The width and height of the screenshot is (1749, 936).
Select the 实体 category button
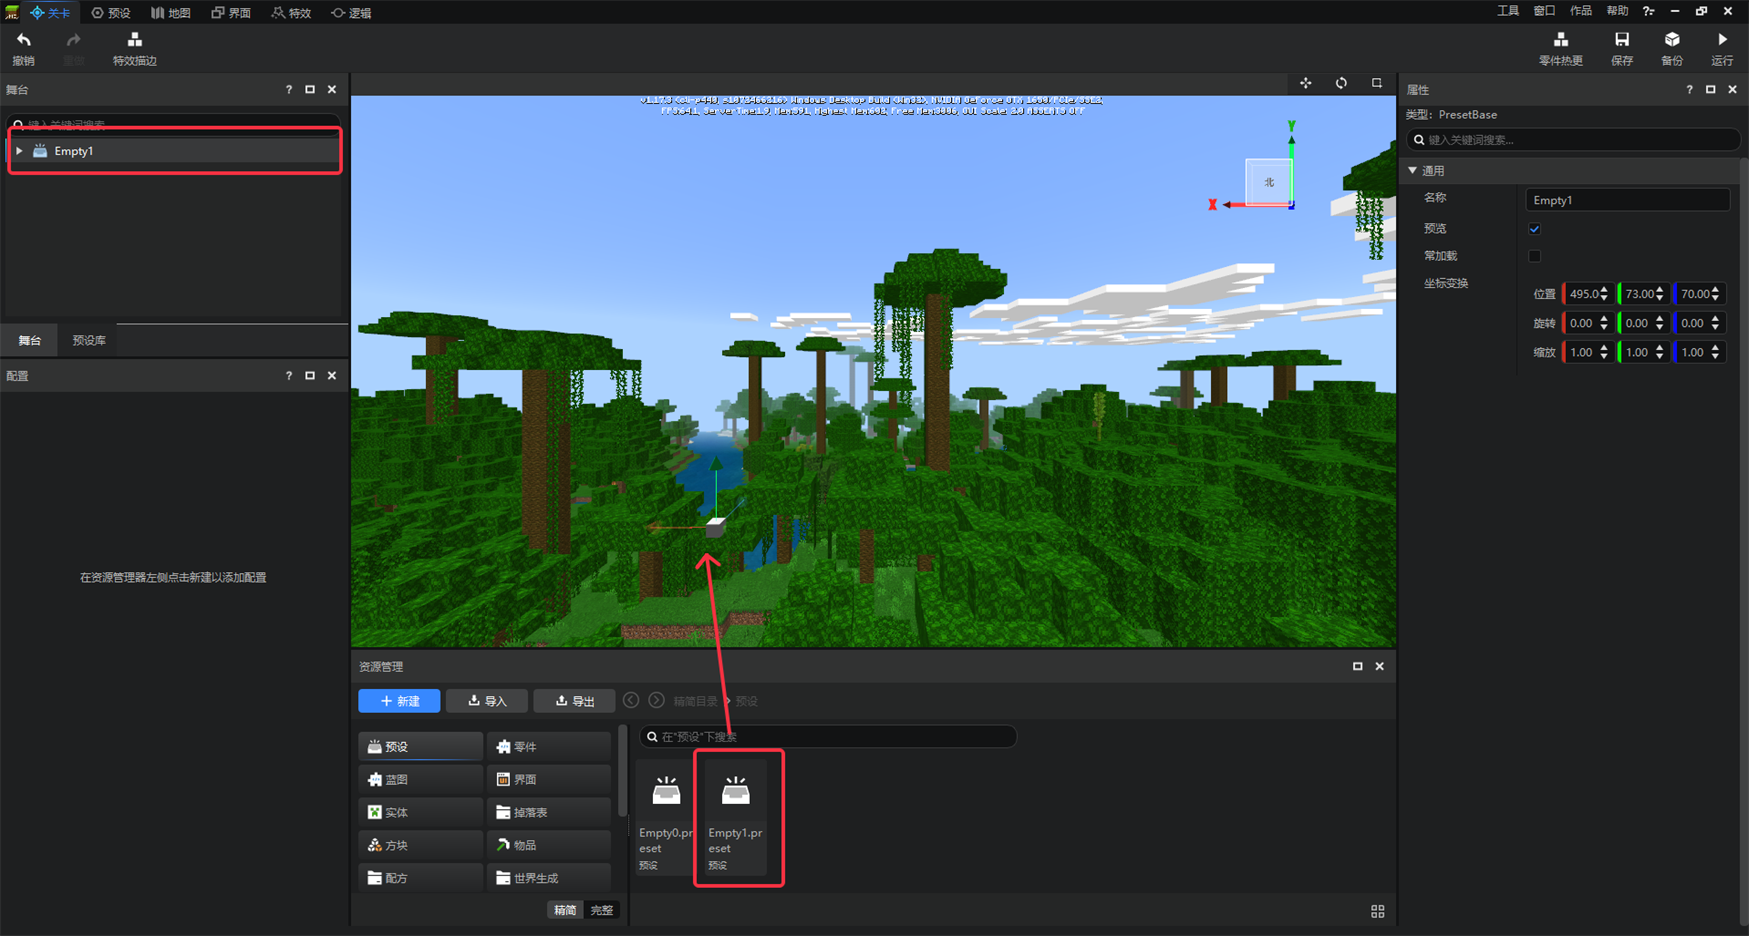420,812
